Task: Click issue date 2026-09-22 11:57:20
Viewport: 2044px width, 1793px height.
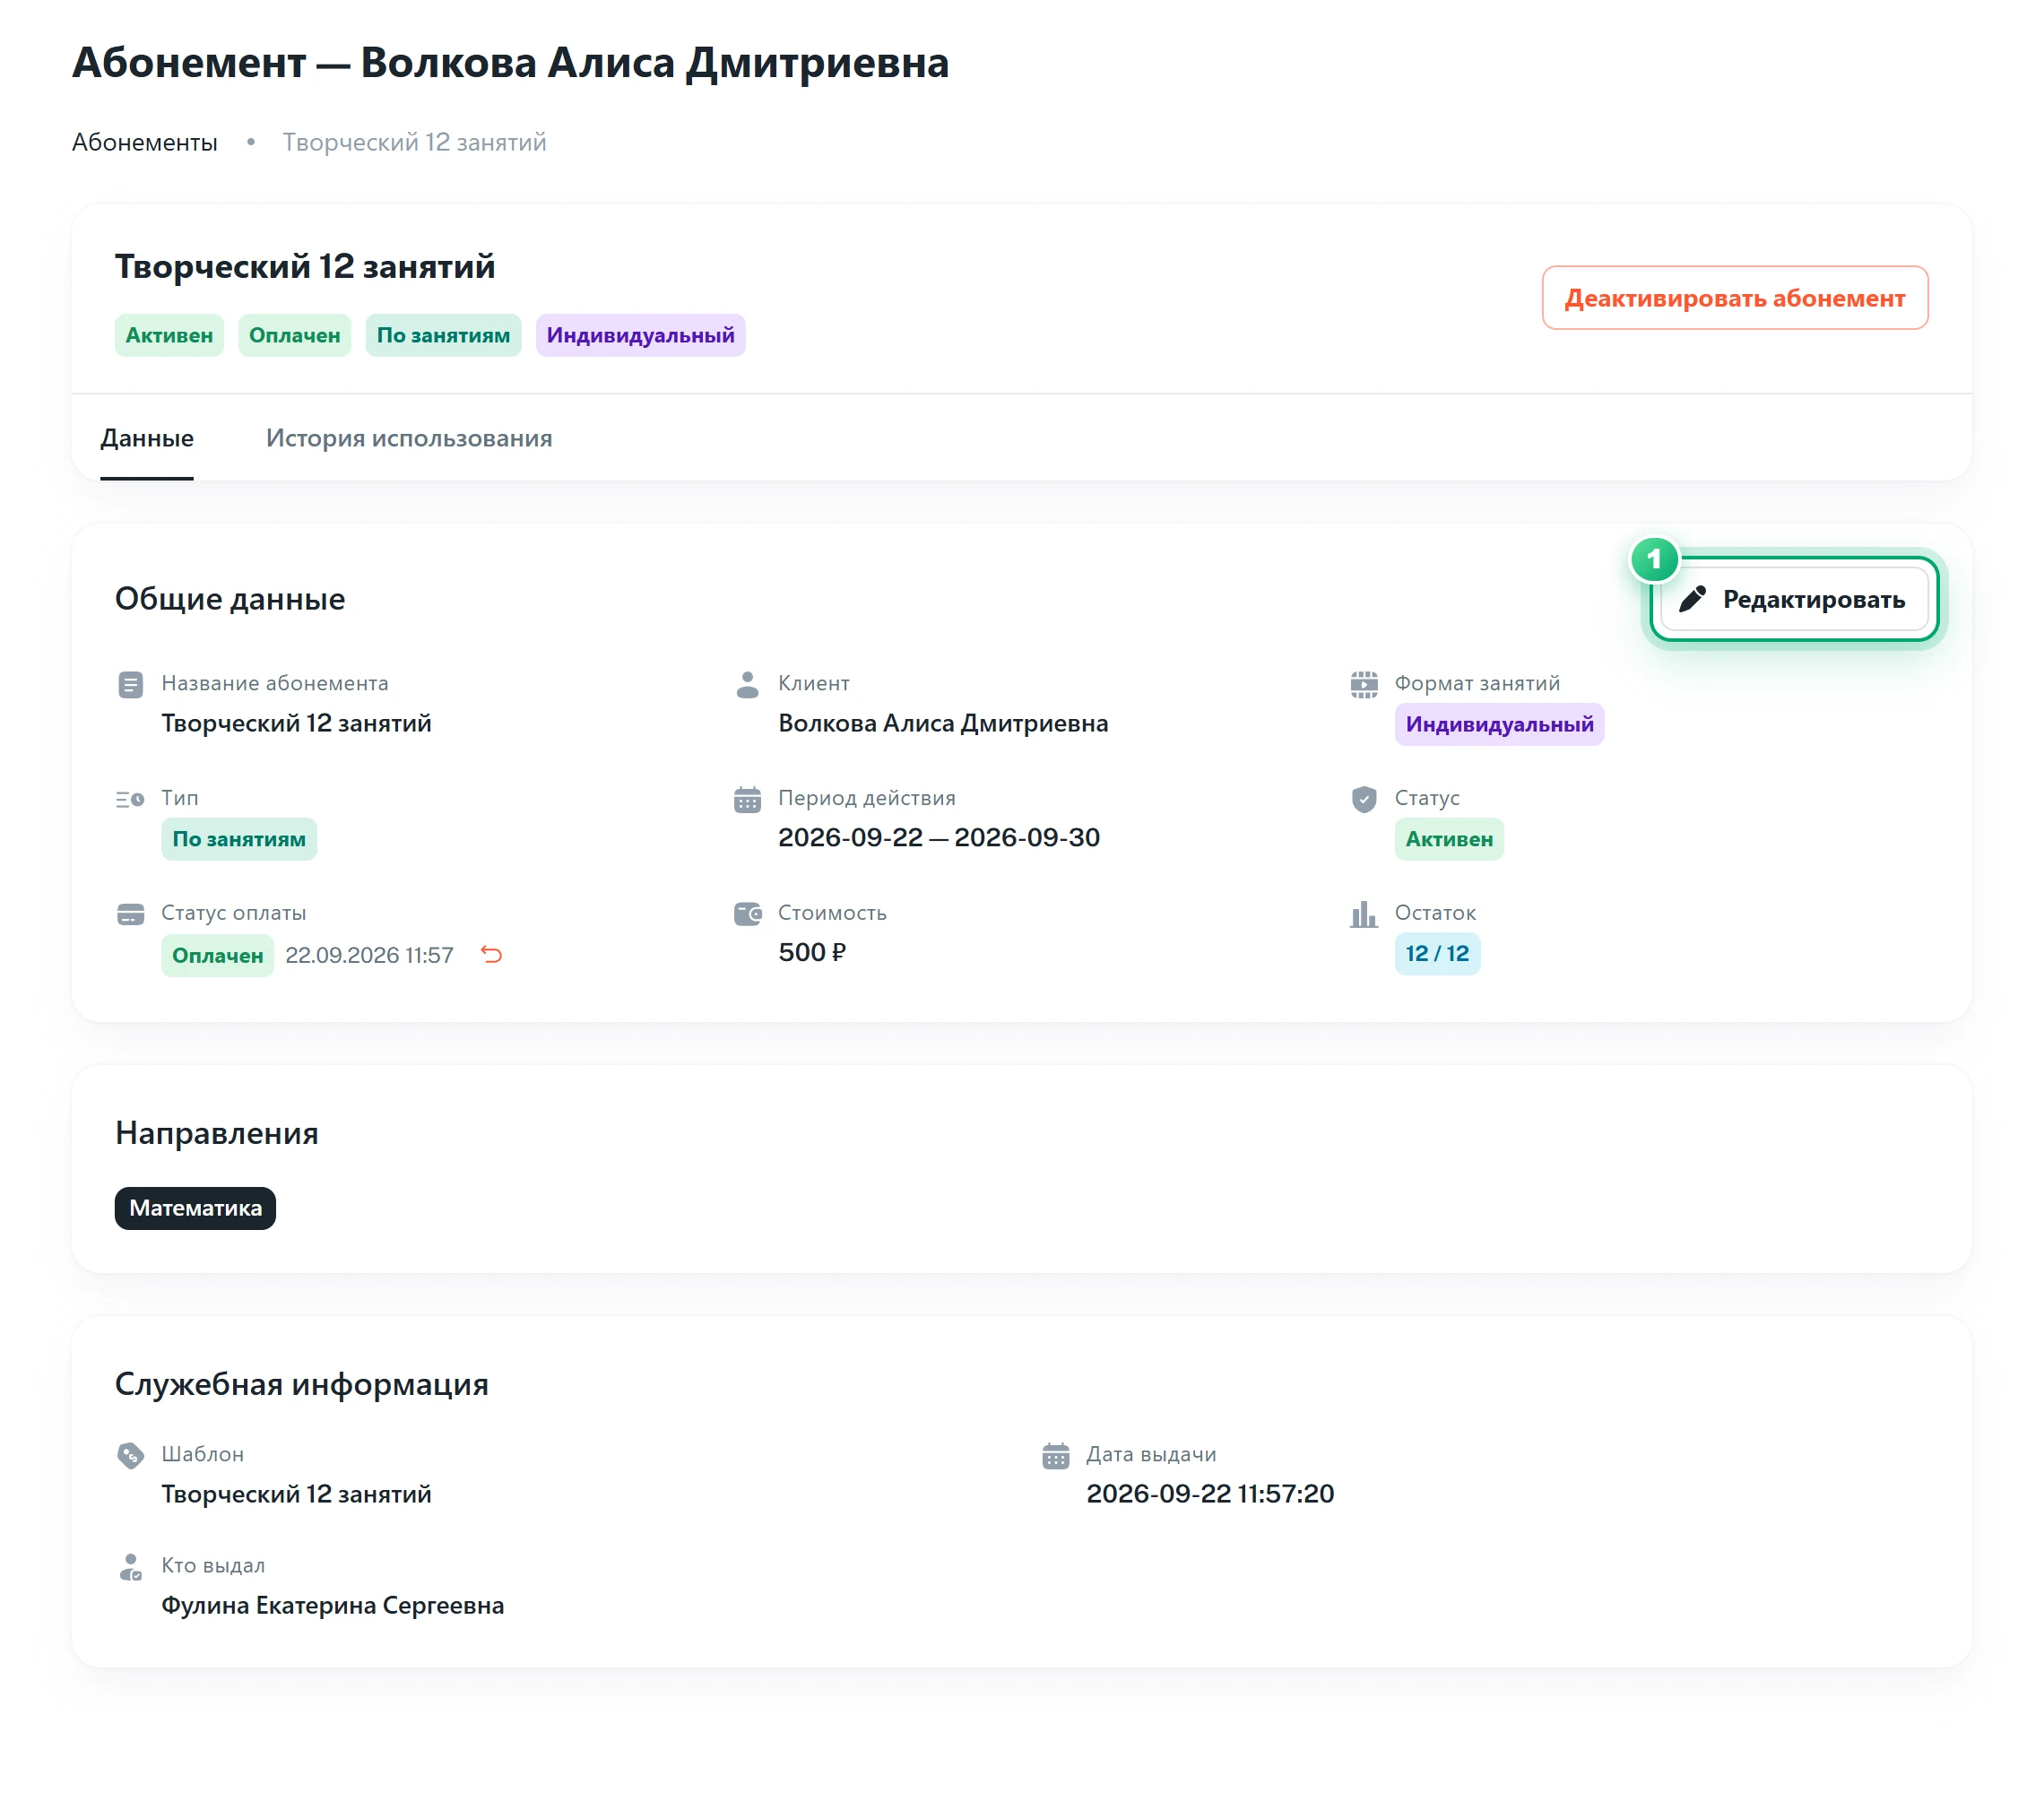Action: pos(1210,1493)
